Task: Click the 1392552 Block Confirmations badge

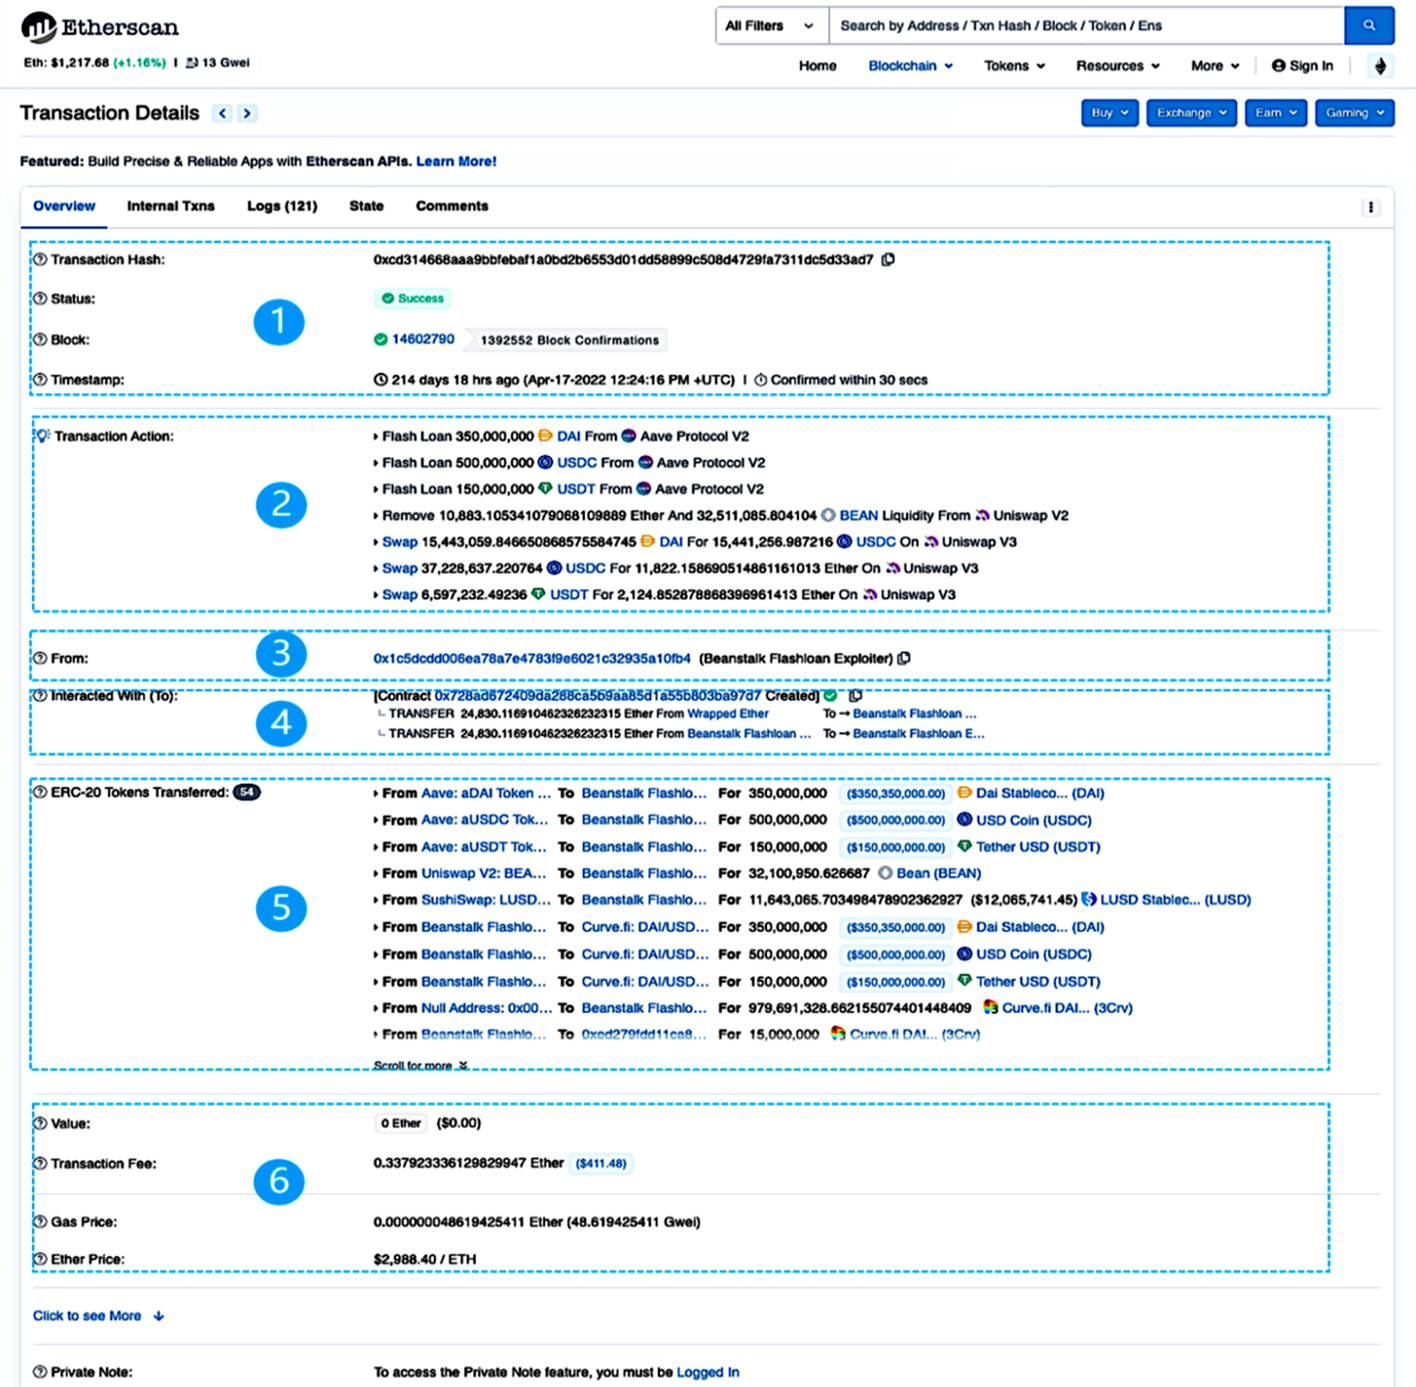Action: pyautogui.click(x=569, y=340)
